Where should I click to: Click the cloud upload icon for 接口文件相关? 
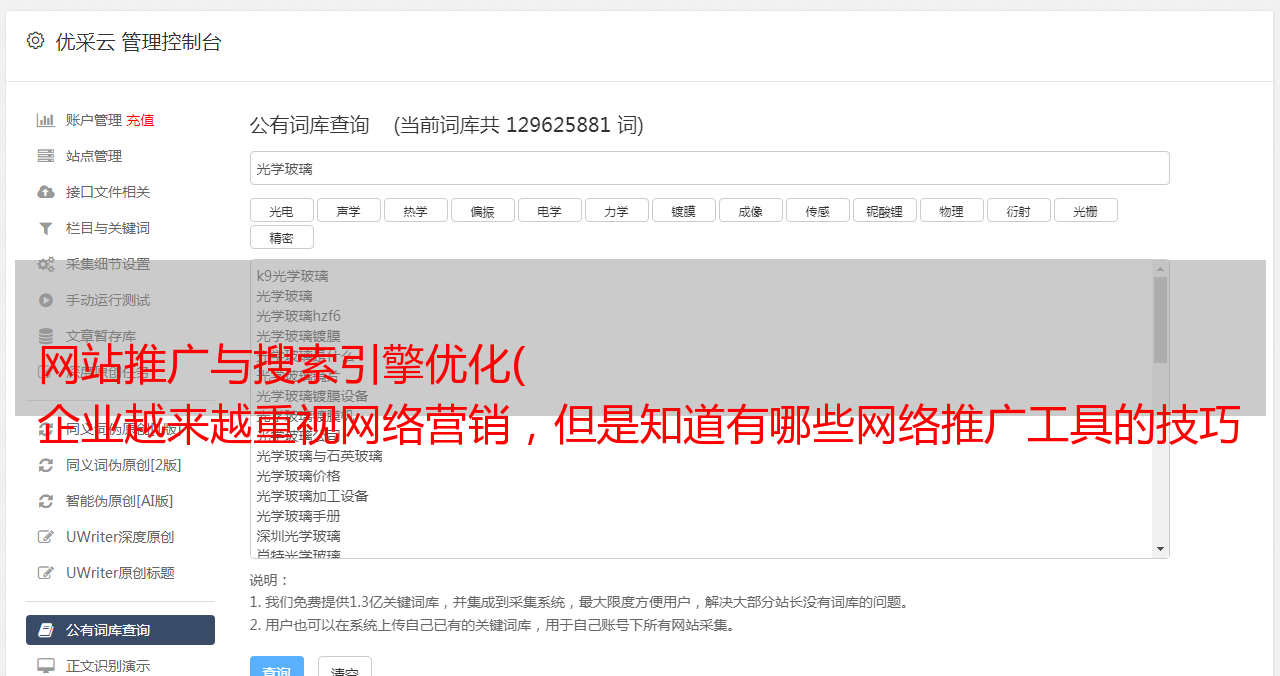(46, 192)
